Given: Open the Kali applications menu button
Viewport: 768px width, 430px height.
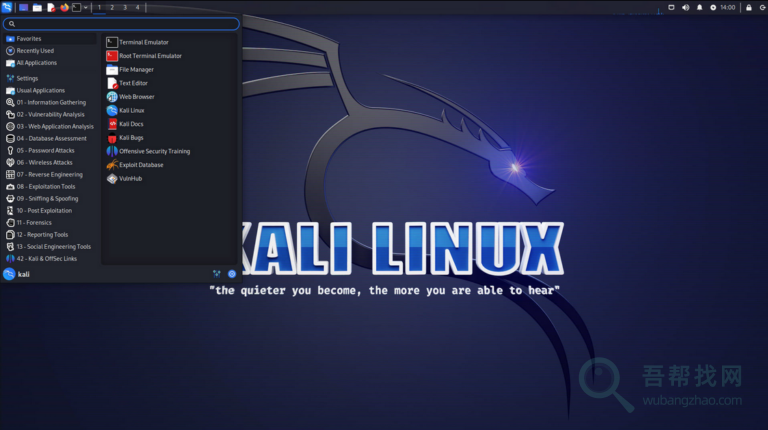Looking at the screenshot, I should [8, 7].
